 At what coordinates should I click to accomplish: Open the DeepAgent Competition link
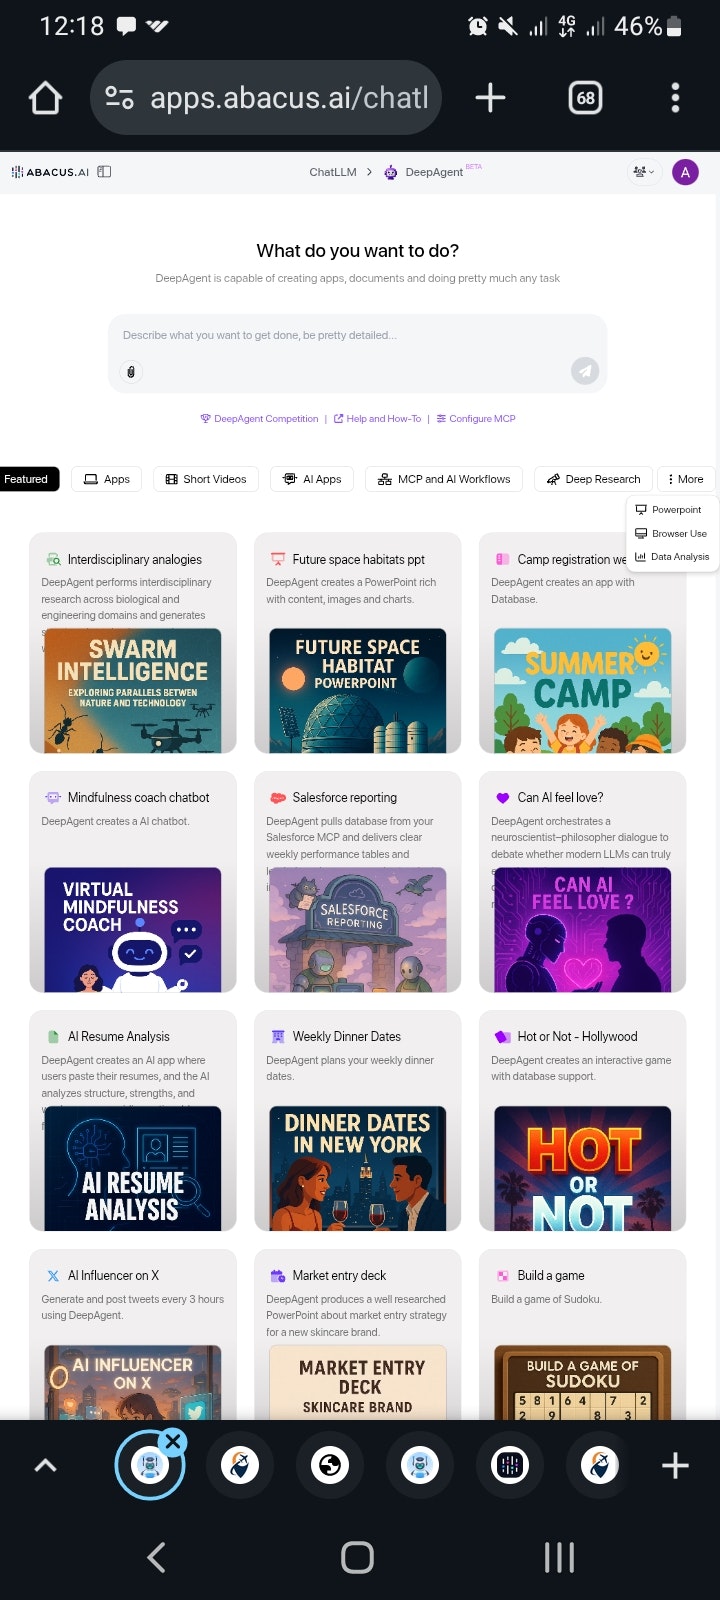[x=259, y=419]
